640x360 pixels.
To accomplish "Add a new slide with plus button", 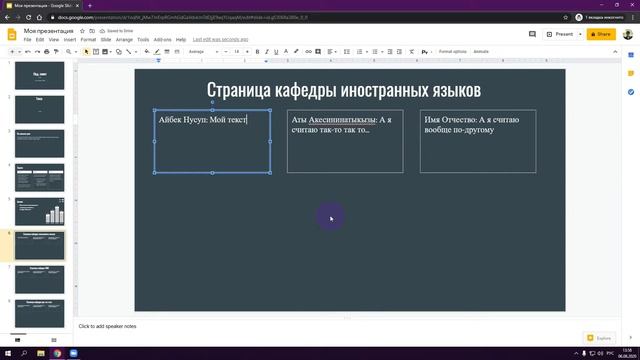I will pyautogui.click(x=12, y=52).
